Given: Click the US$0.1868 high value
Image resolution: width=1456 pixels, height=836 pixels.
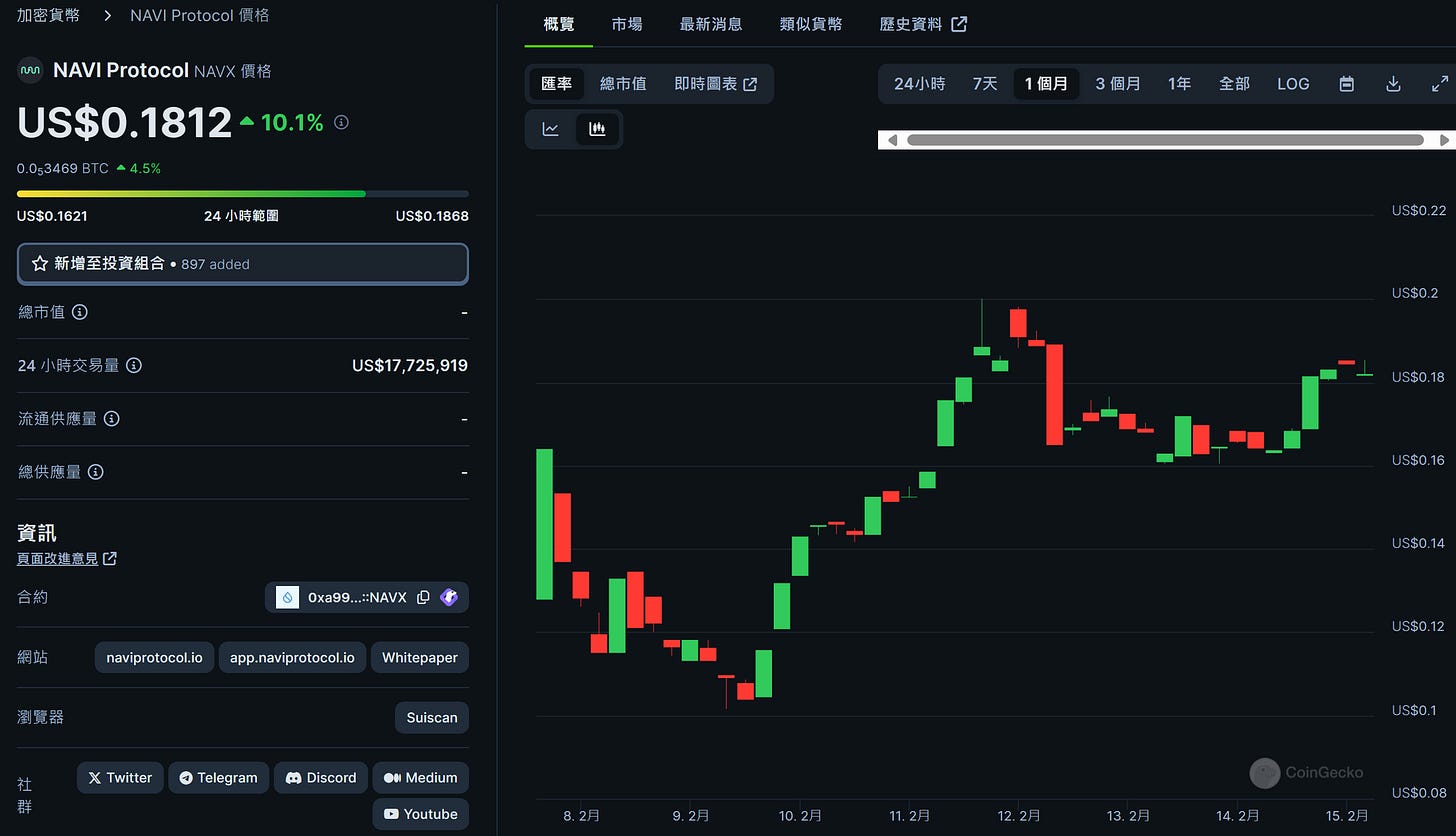Looking at the screenshot, I should pyautogui.click(x=432, y=216).
